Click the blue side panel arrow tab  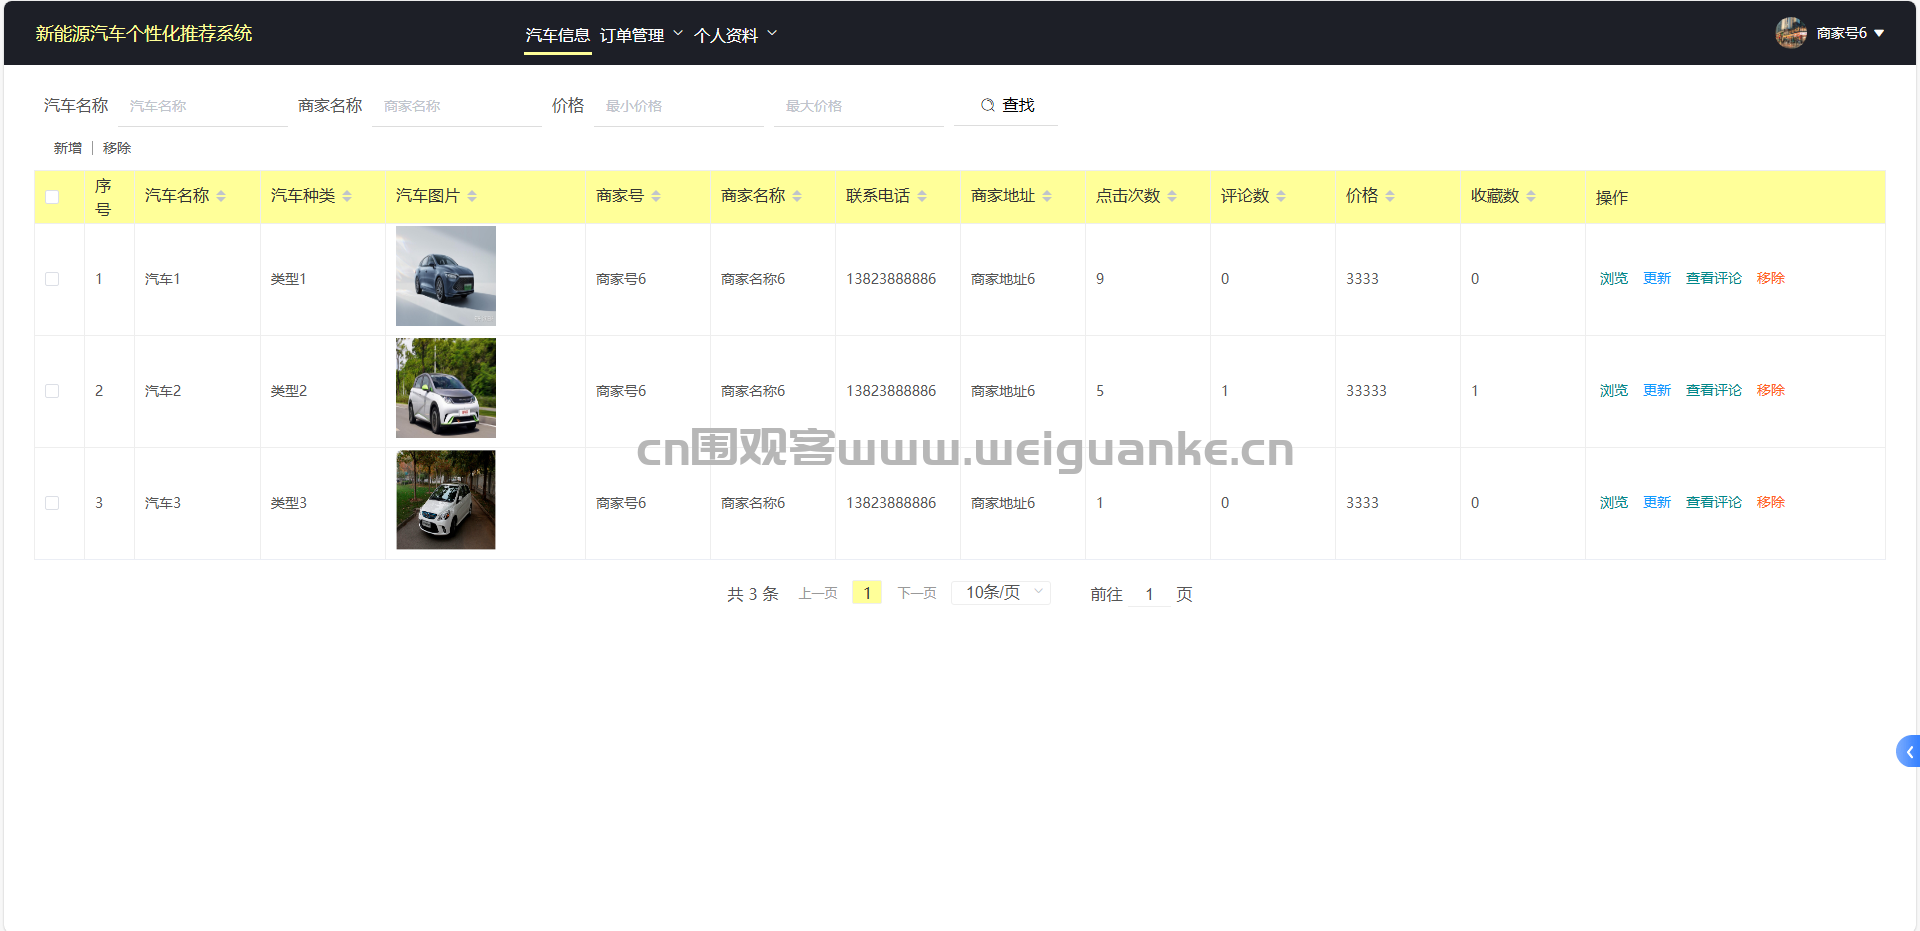pos(1908,752)
